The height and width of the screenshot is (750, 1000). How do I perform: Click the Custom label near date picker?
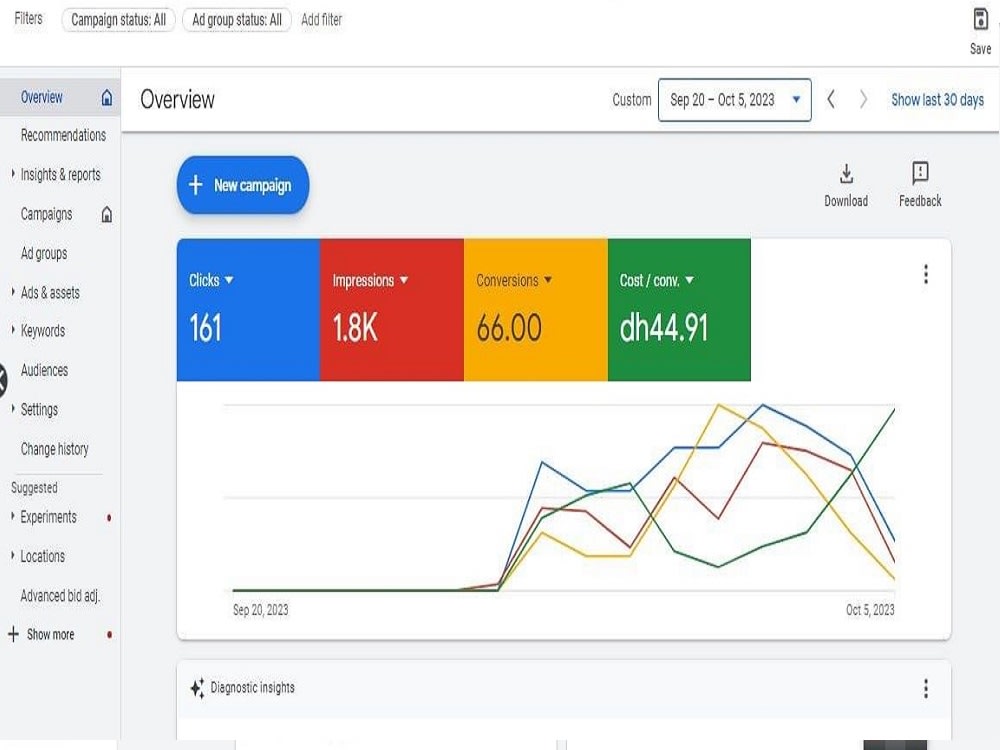click(631, 100)
